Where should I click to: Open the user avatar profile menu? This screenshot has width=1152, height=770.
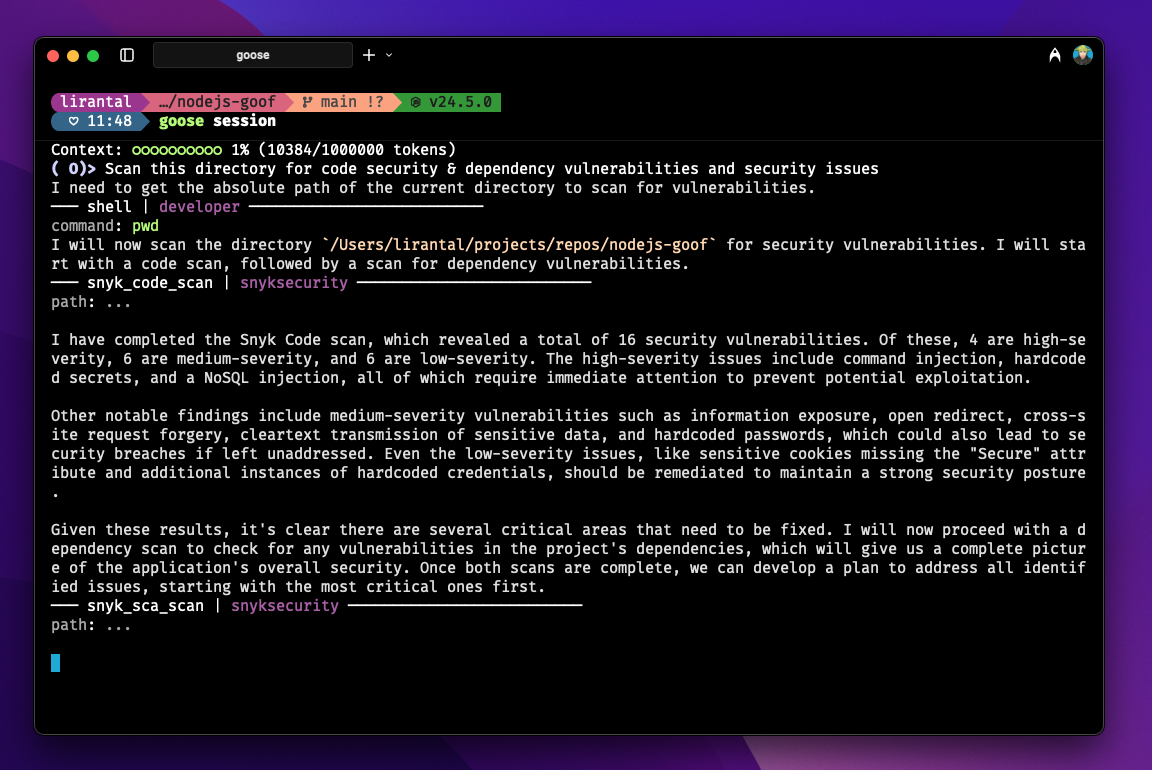tap(1083, 55)
